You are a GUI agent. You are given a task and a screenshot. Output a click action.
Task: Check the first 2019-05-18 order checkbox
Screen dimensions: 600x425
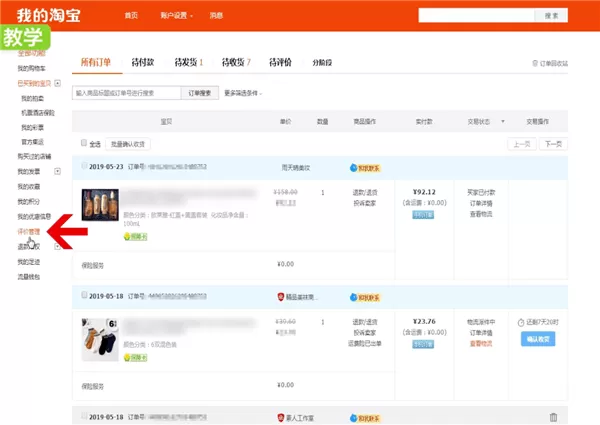tap(84, 295)
